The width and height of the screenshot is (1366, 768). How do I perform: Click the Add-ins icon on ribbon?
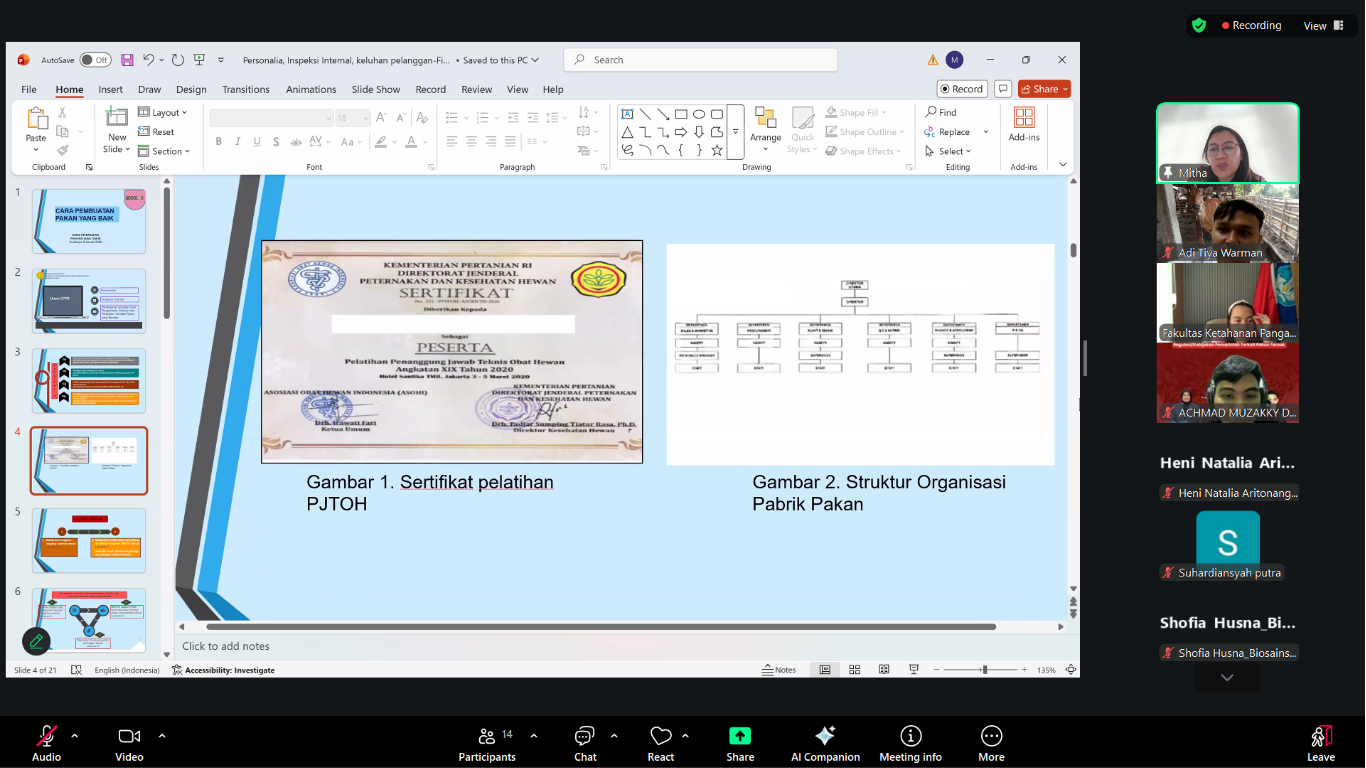tap(1023, 125)
